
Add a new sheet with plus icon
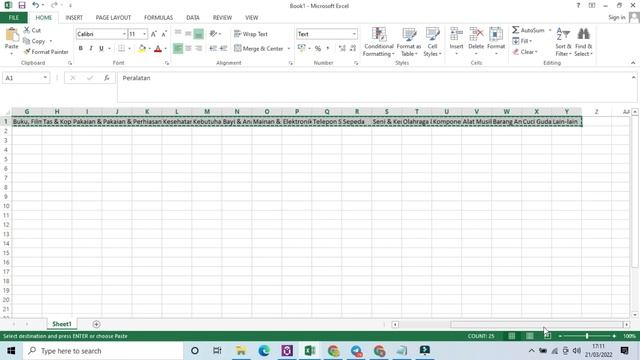coord(96,324)
